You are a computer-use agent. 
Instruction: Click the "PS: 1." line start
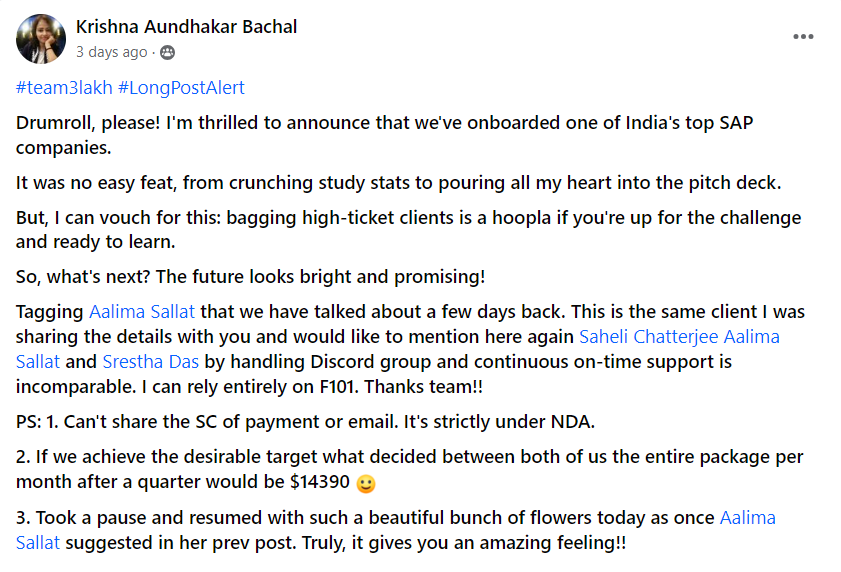pyautogui.click(x=37, y=422)
